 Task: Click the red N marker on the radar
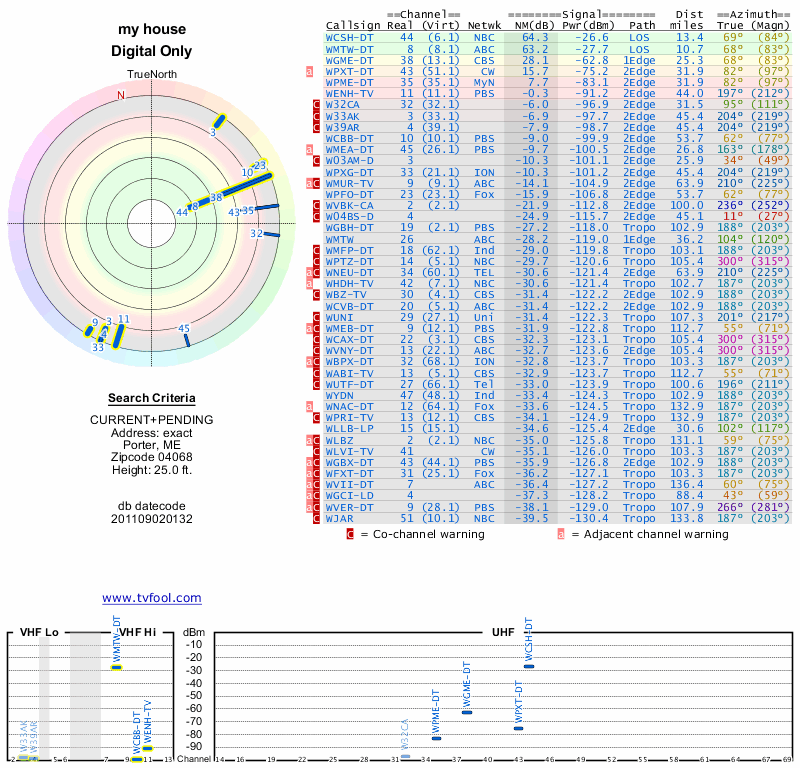tap(121, 95)
